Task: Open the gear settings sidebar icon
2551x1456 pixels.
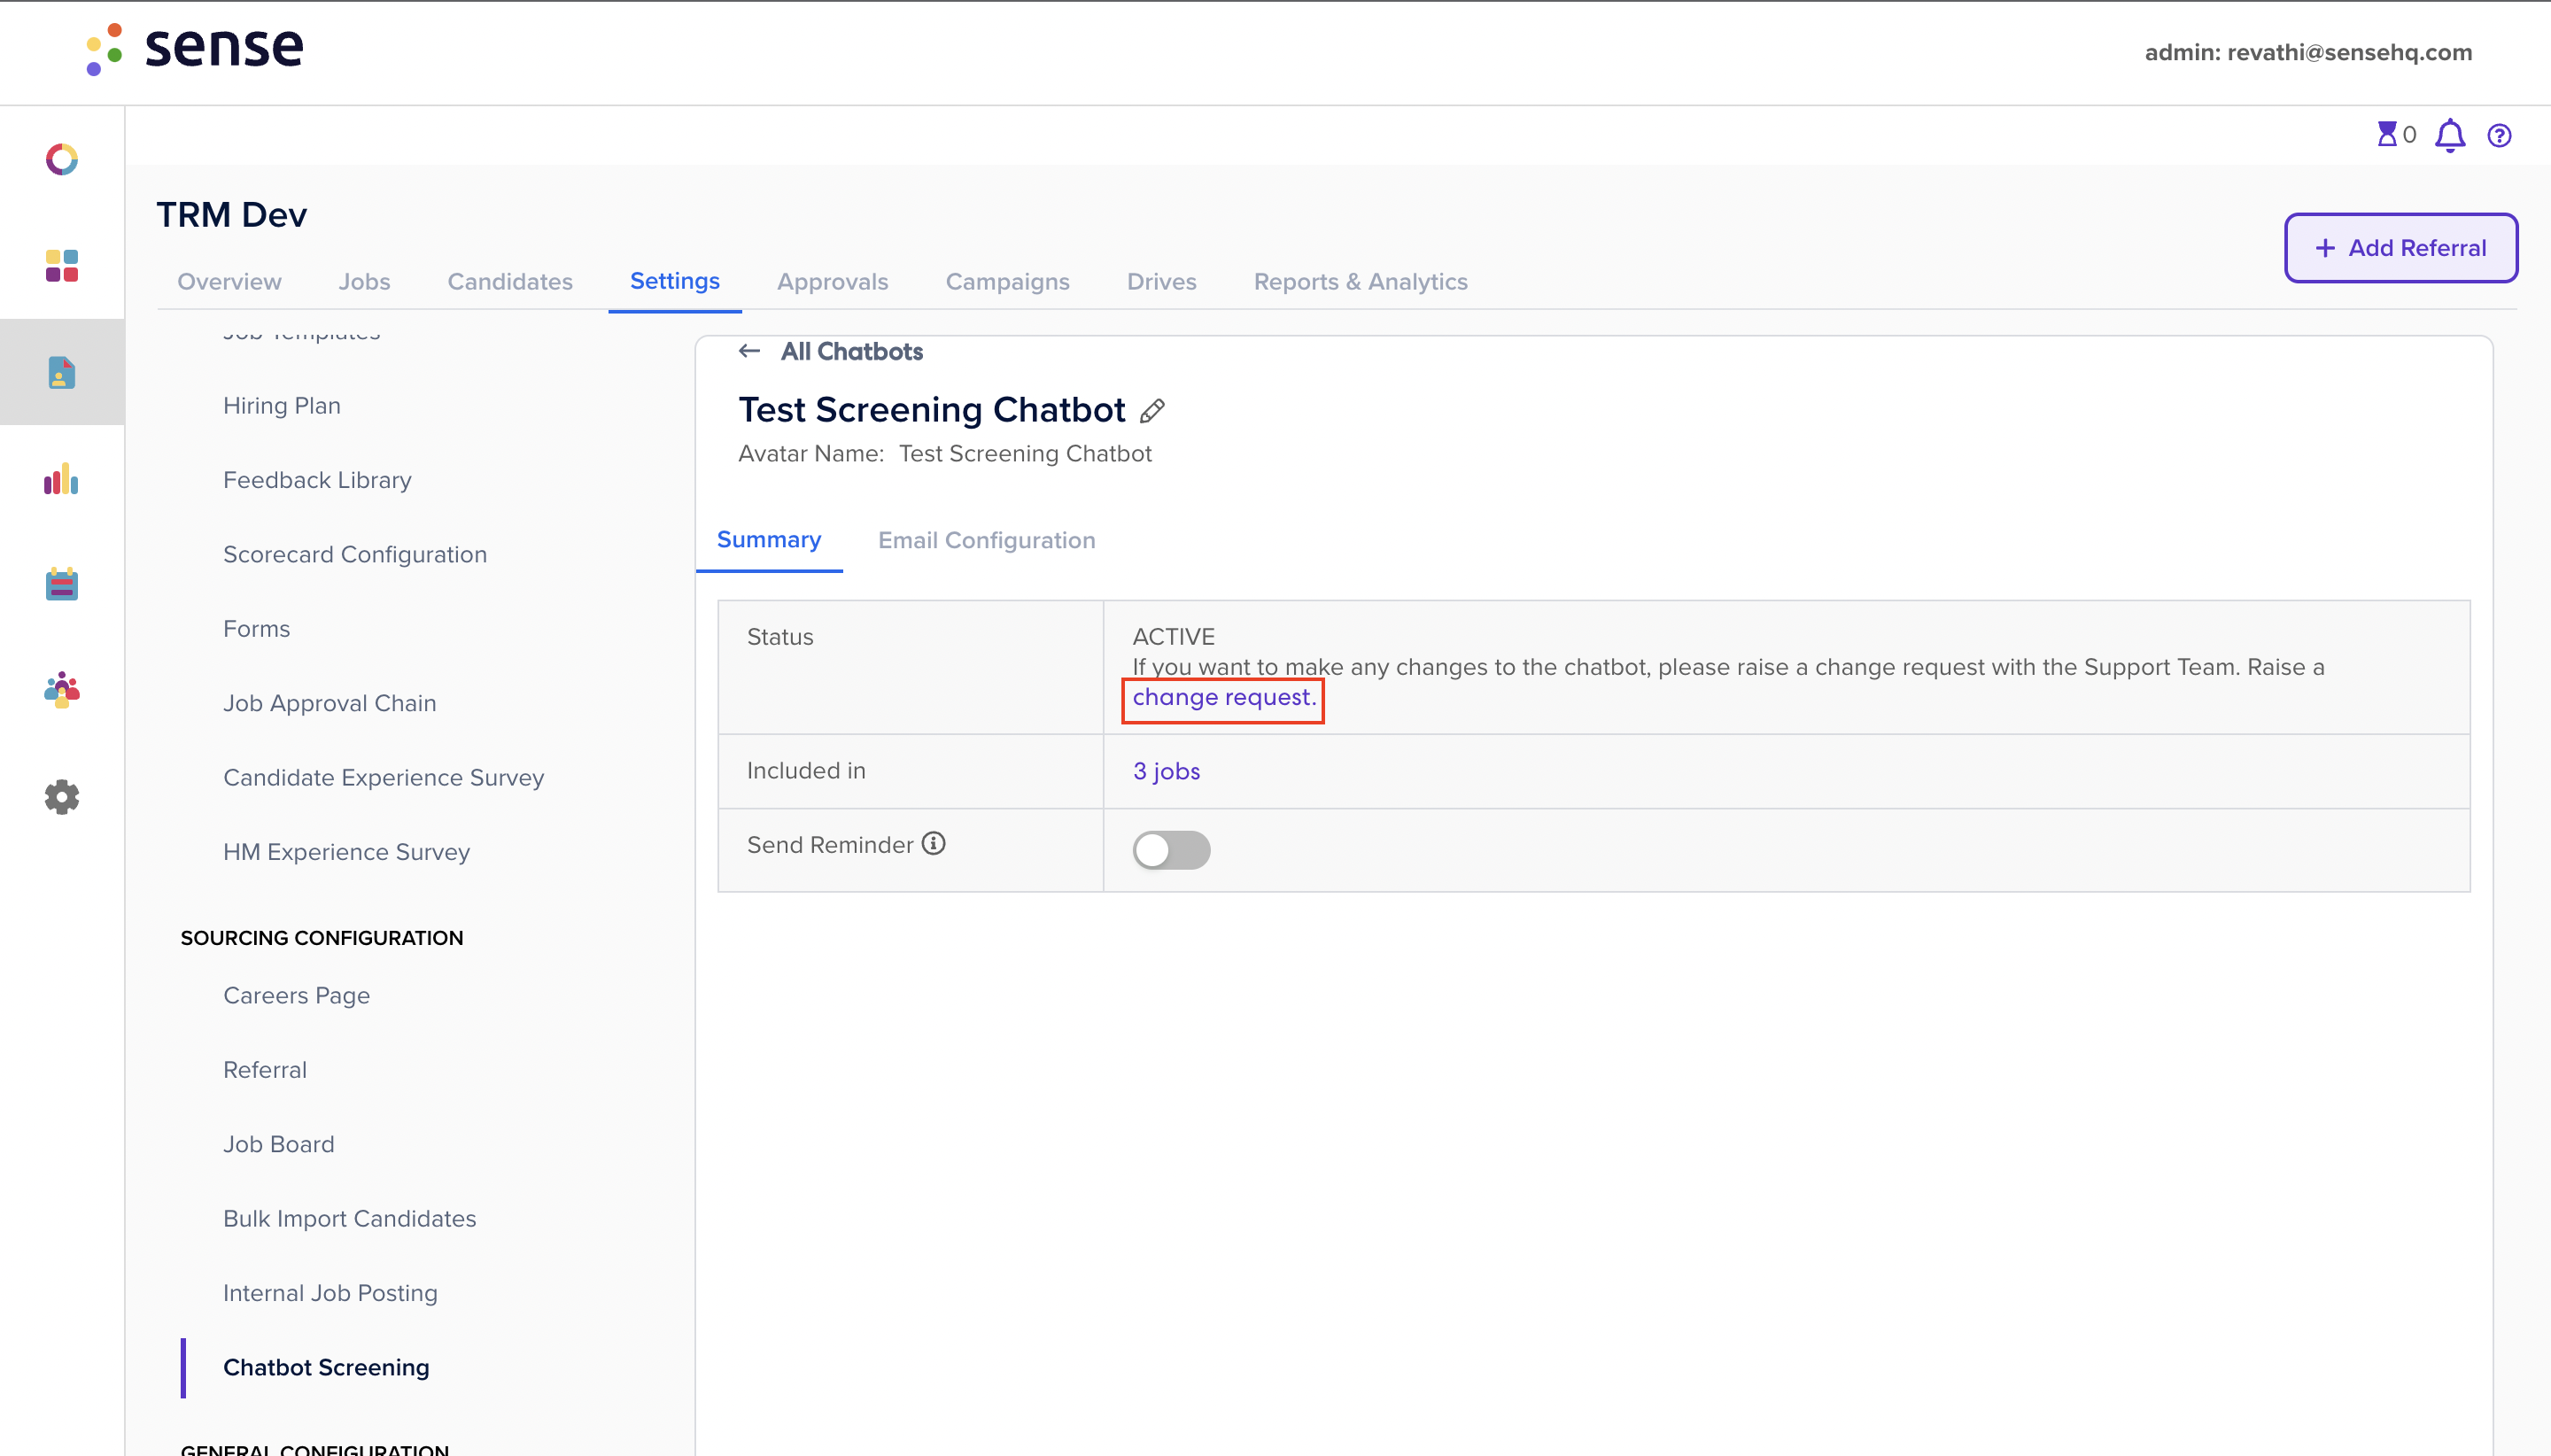Action: coord(62,797)
